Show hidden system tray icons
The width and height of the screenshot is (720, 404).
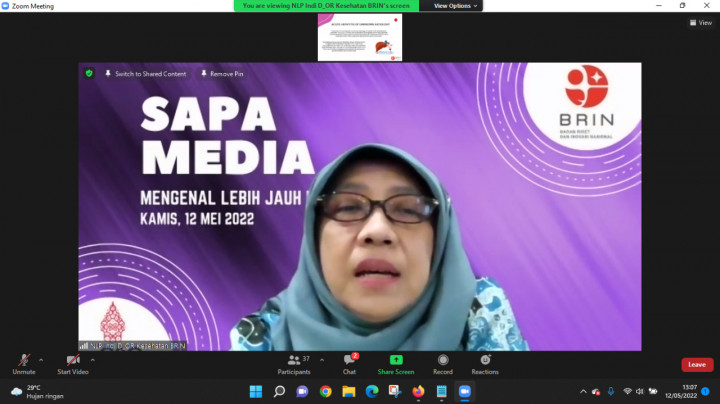(583, 392)
